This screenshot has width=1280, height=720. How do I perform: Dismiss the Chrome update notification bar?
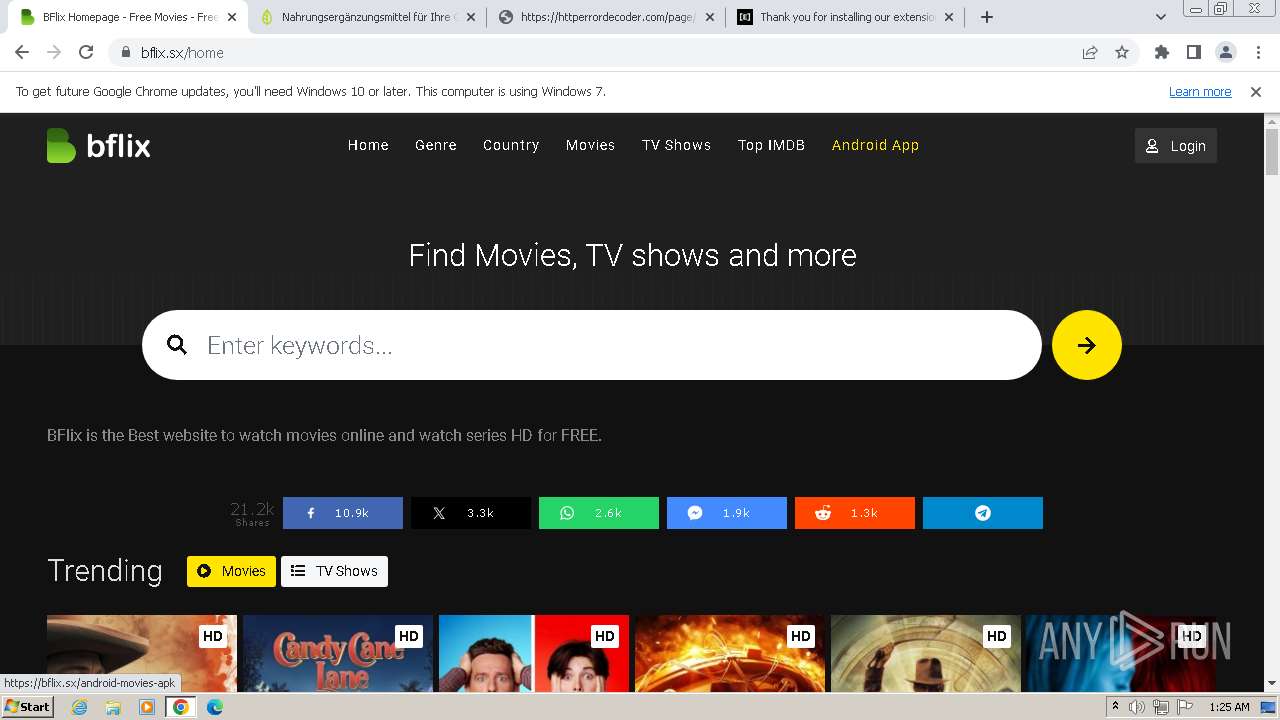pos(1256,92)
